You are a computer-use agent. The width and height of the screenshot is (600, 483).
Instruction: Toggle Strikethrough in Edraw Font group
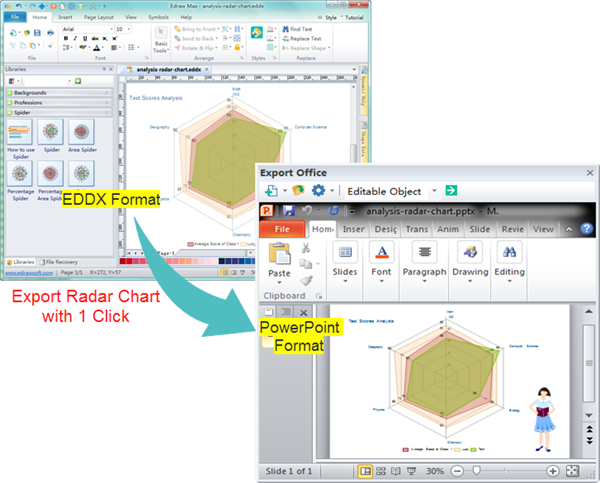coord(95,38)
